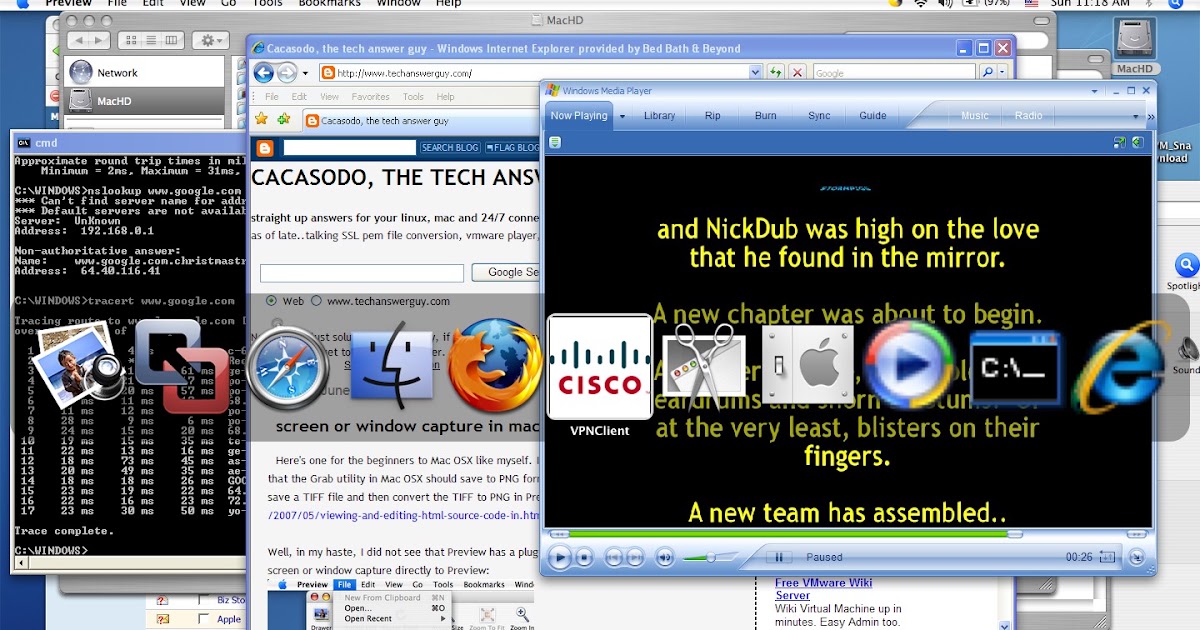
Task: Expand Media Player tabs overflow chevron
Action: tap(1150, 116)
